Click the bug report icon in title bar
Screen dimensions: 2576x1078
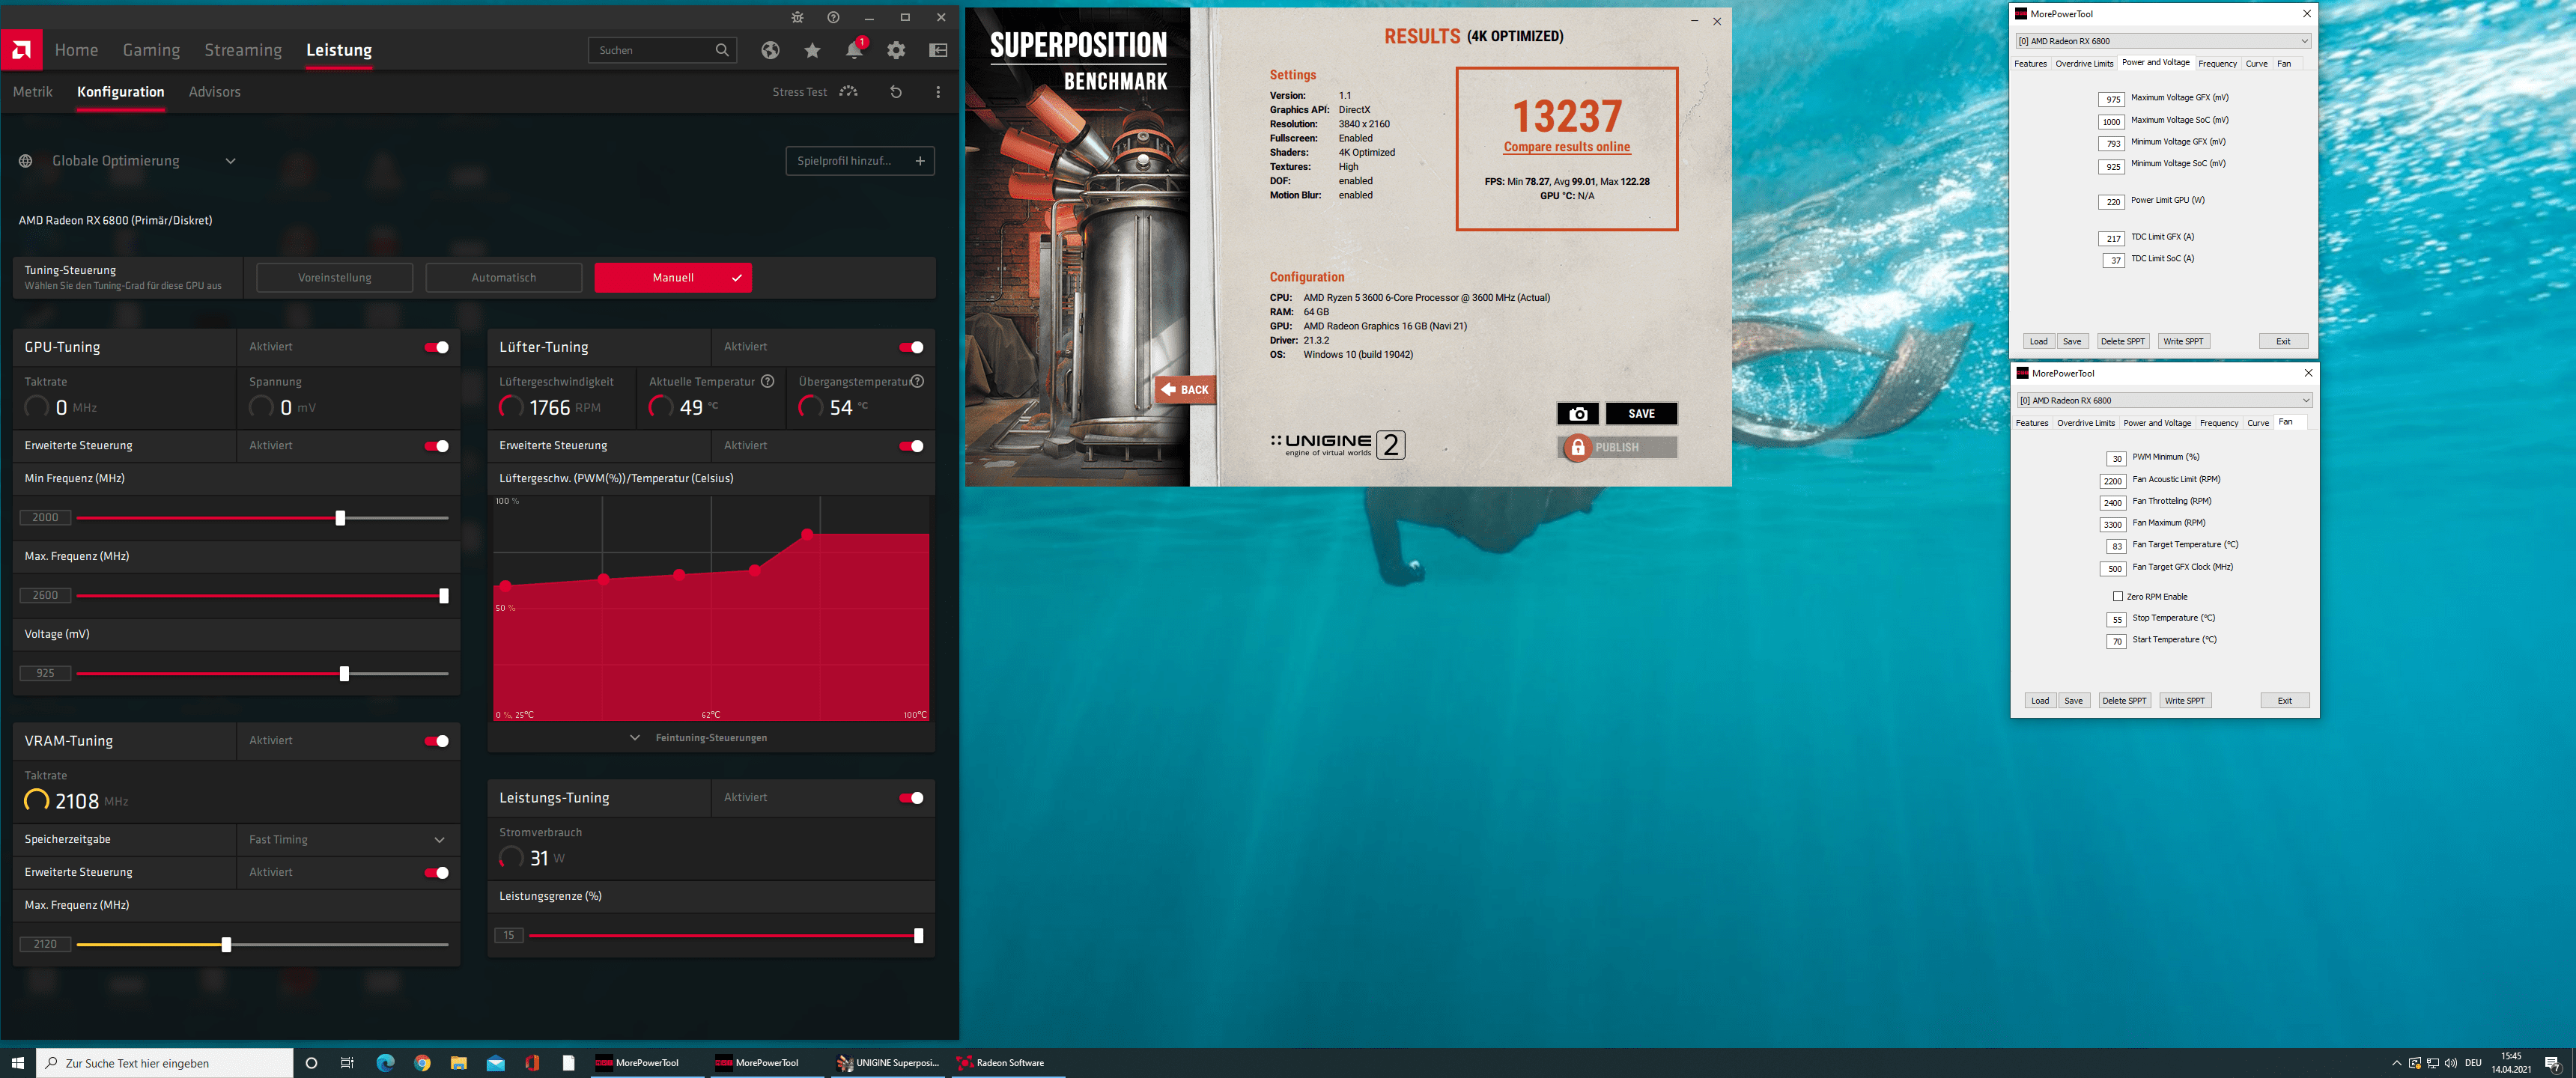[x=797, y=17]
